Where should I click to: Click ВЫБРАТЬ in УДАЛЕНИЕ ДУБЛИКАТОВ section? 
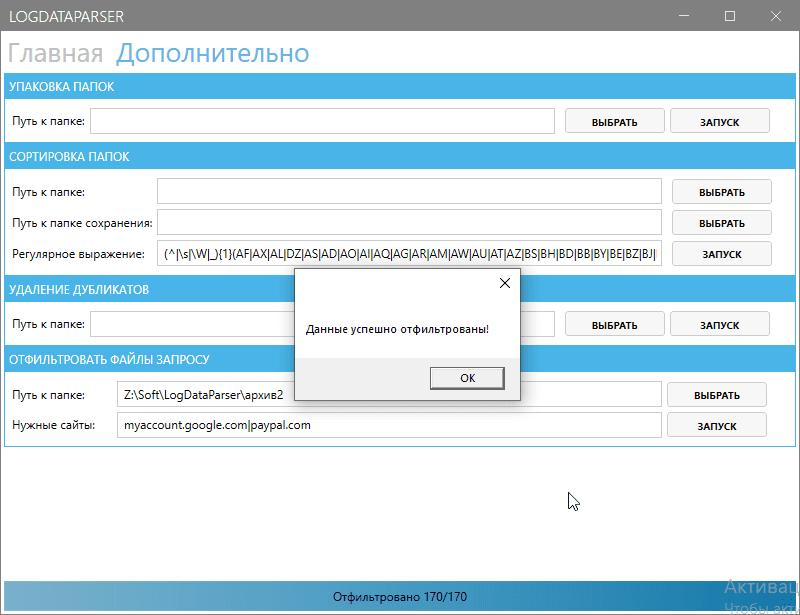click(614, 323)
